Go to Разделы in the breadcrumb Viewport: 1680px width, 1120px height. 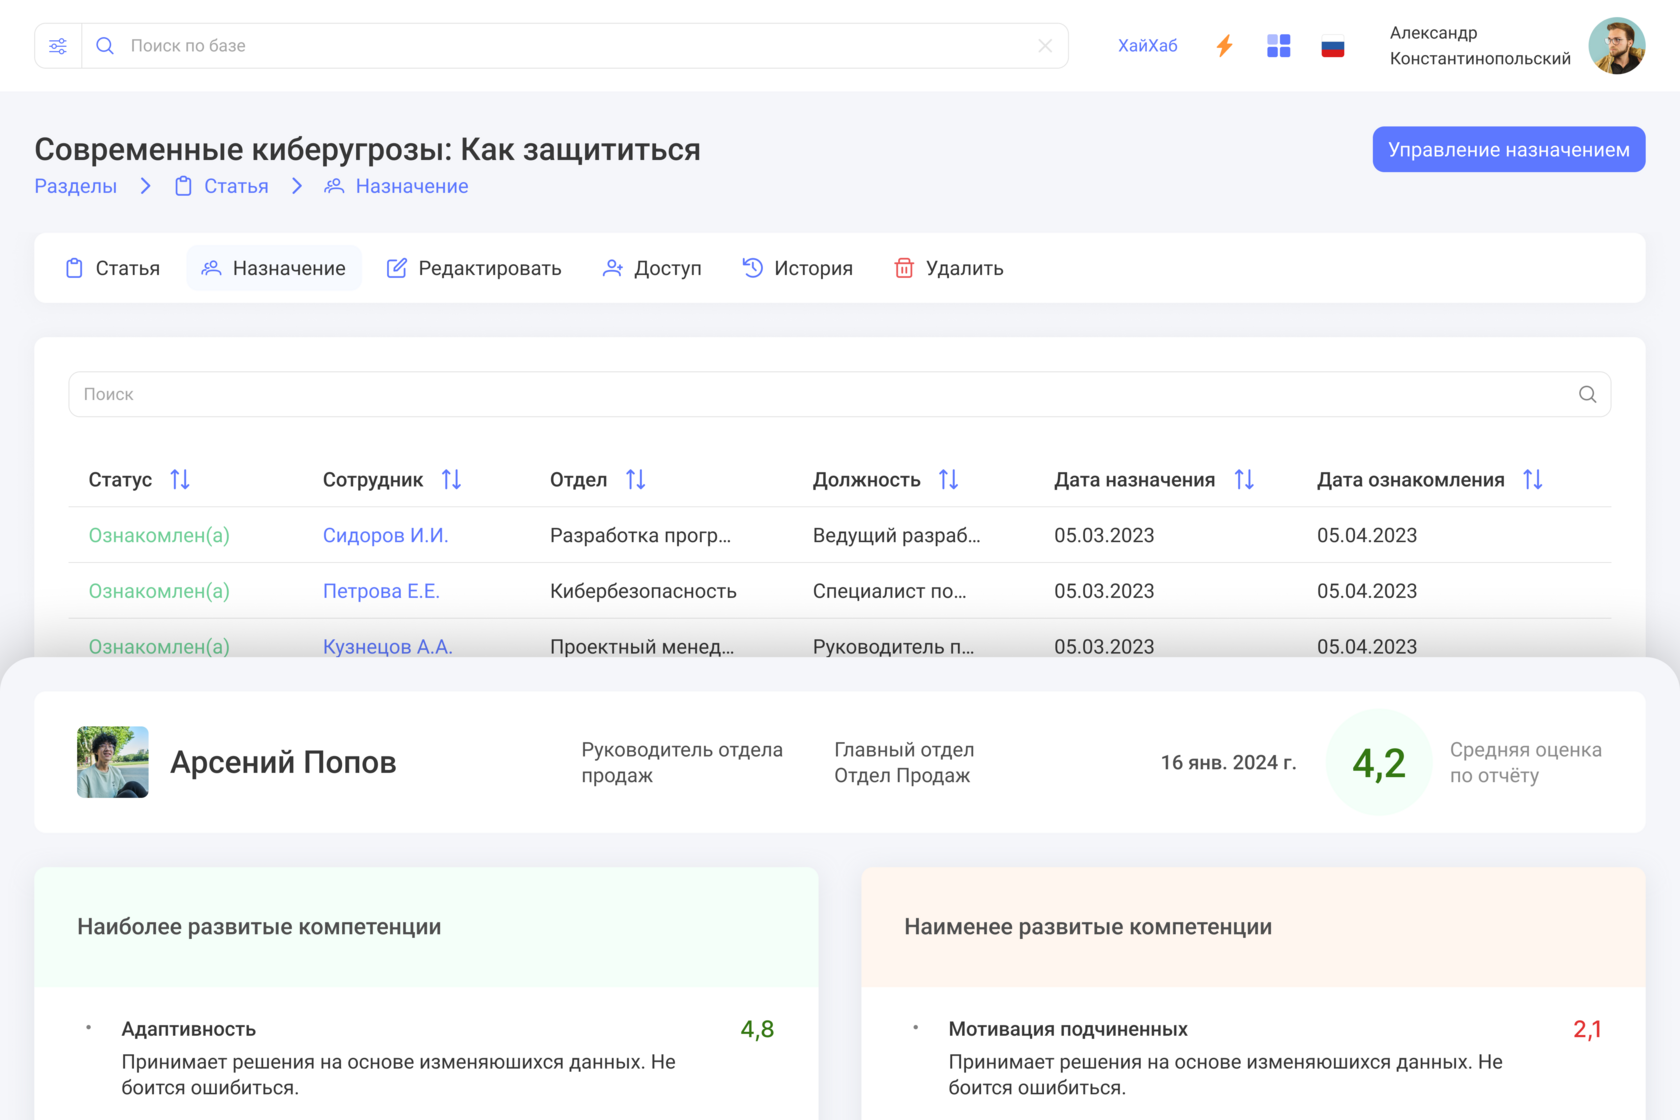click(76, 186)
